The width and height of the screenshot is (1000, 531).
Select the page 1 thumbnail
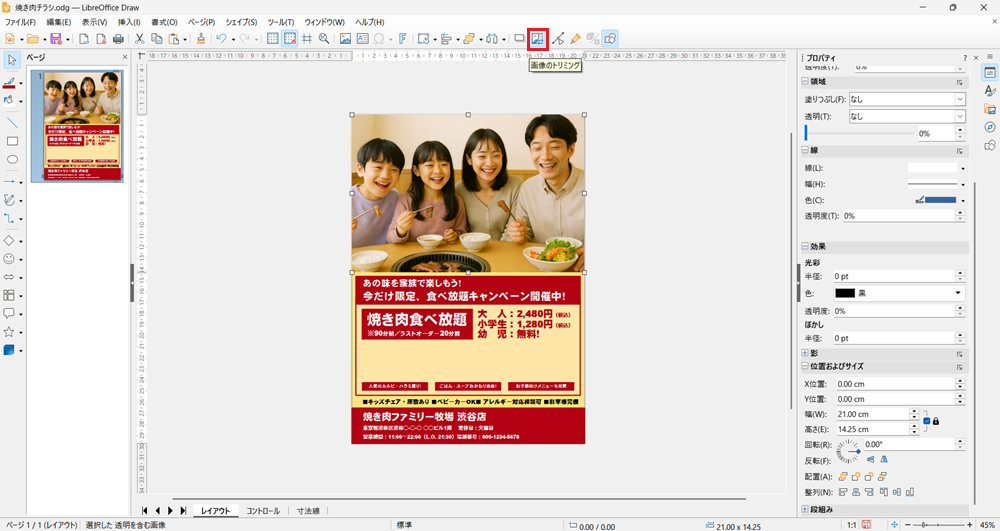click(x=77, y=126)
